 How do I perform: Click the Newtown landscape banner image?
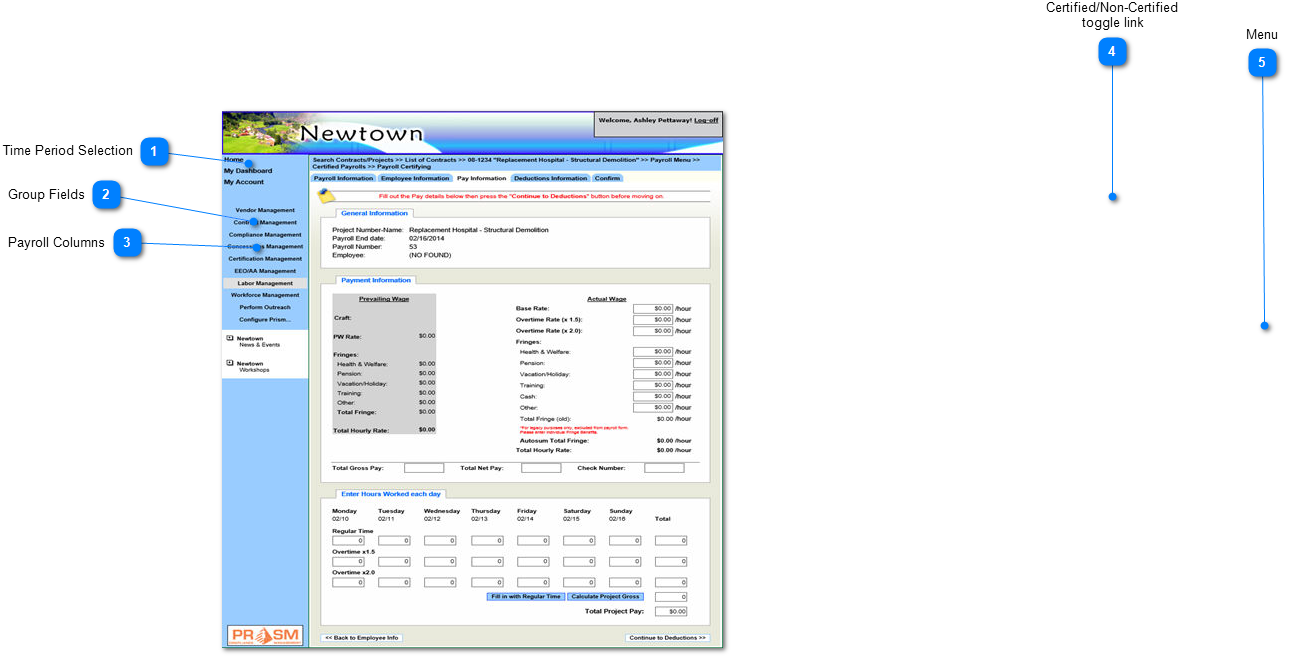260,132
